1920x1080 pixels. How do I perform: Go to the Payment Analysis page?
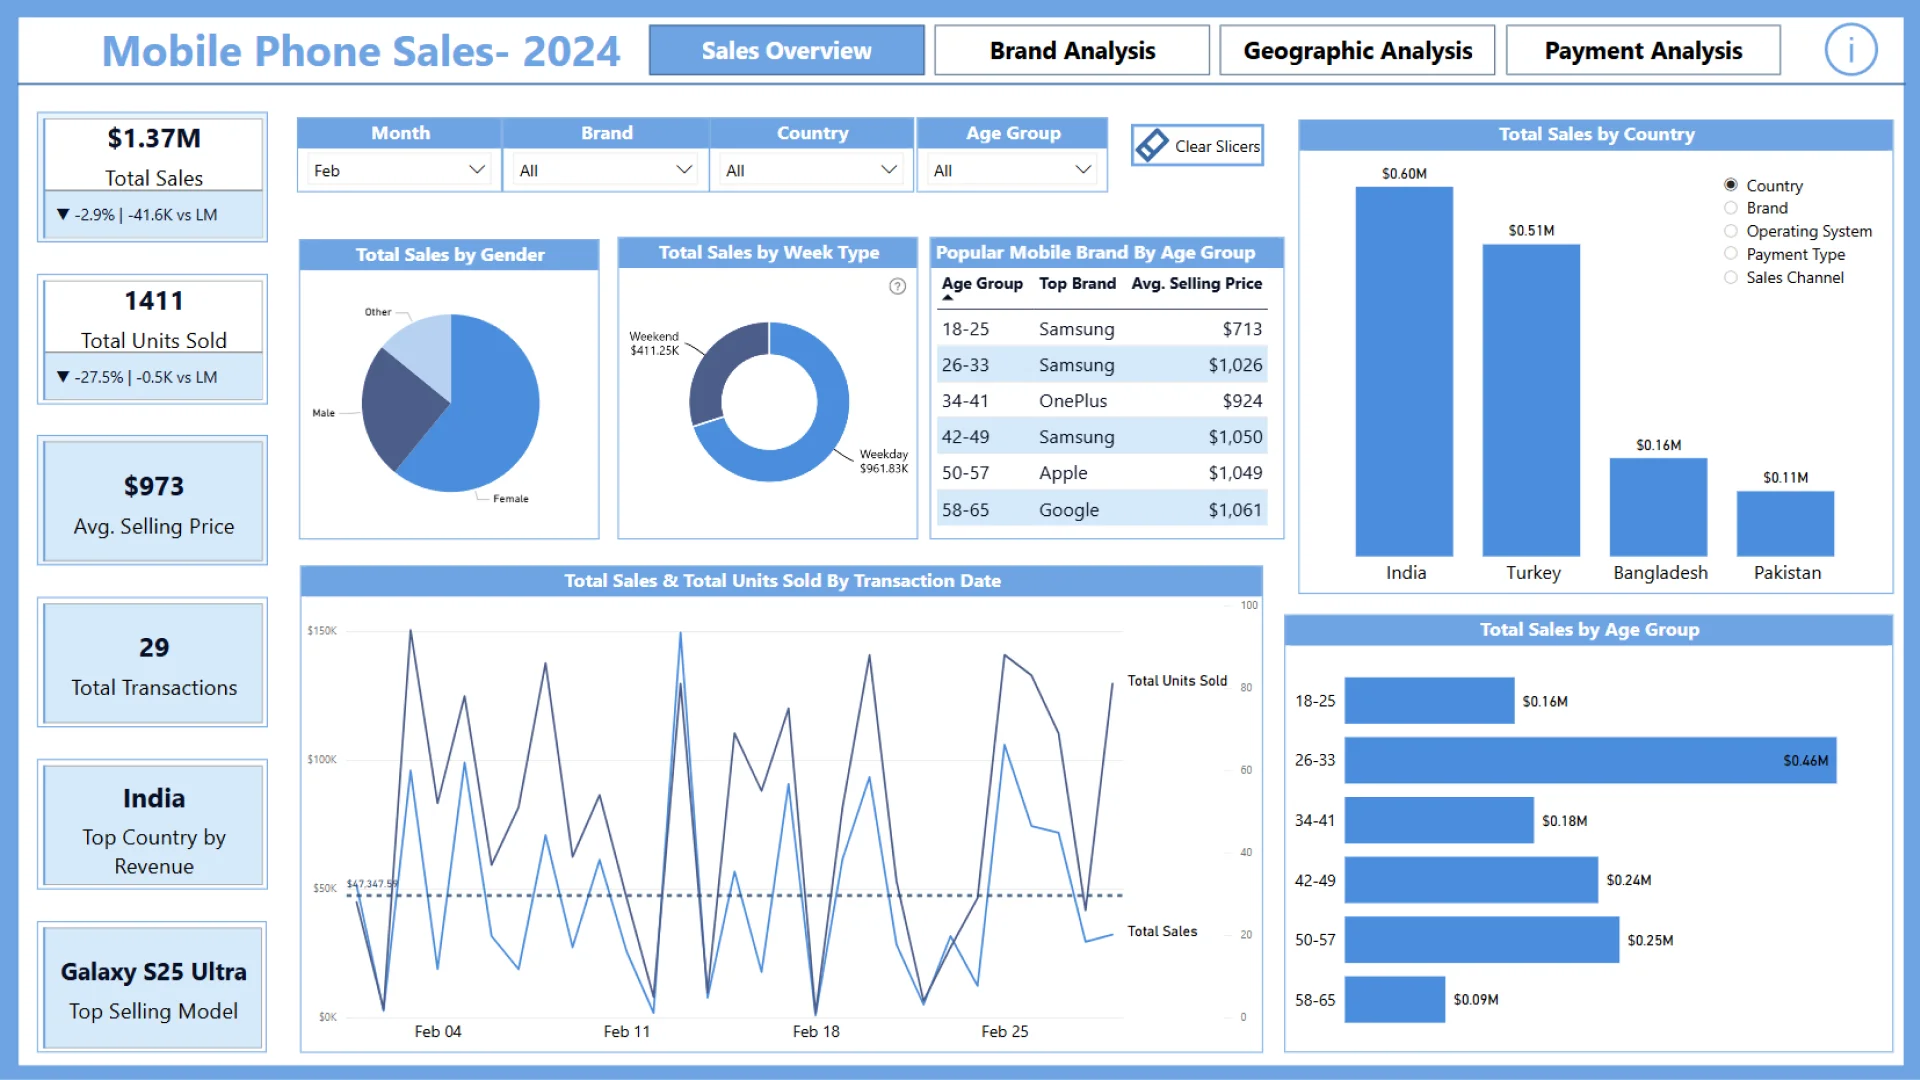[x=1643, y=50]
